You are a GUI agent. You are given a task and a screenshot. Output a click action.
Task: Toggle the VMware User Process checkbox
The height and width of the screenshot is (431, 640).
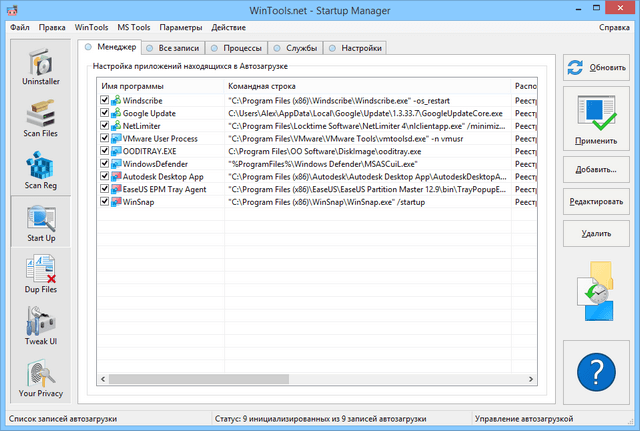104,138
